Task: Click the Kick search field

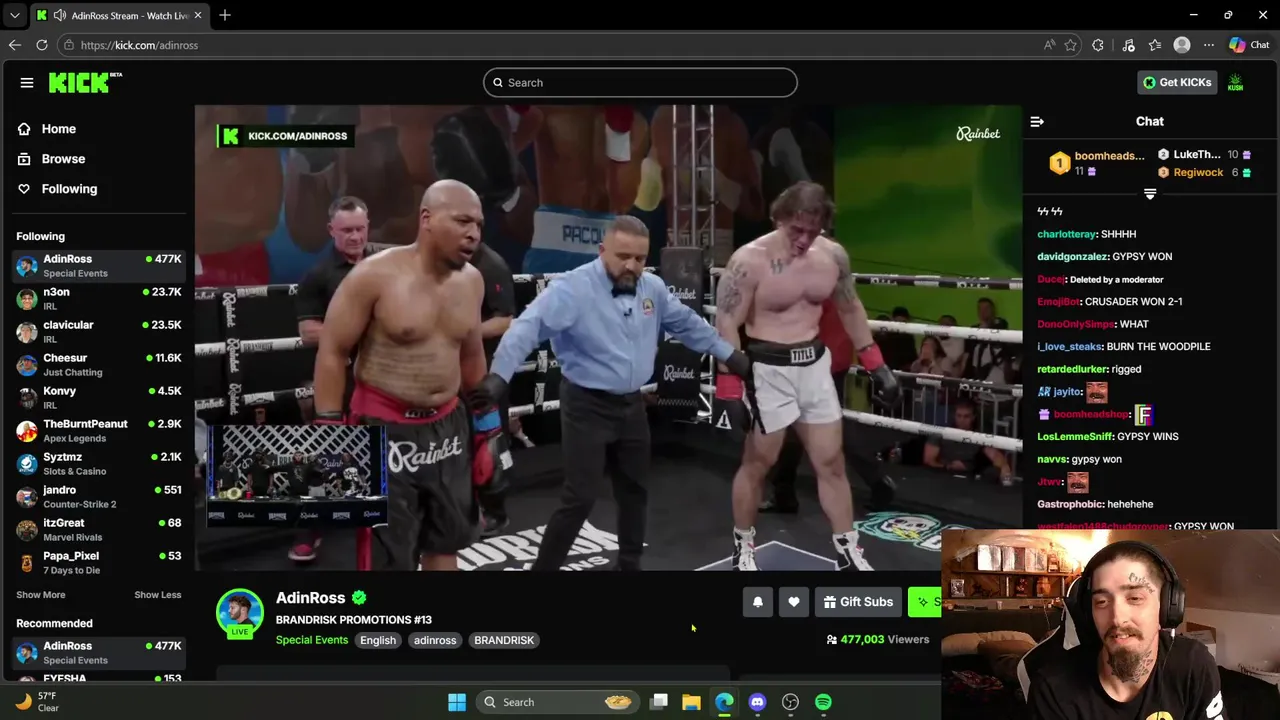Action: pyautogui.click(x=640, y=82)
